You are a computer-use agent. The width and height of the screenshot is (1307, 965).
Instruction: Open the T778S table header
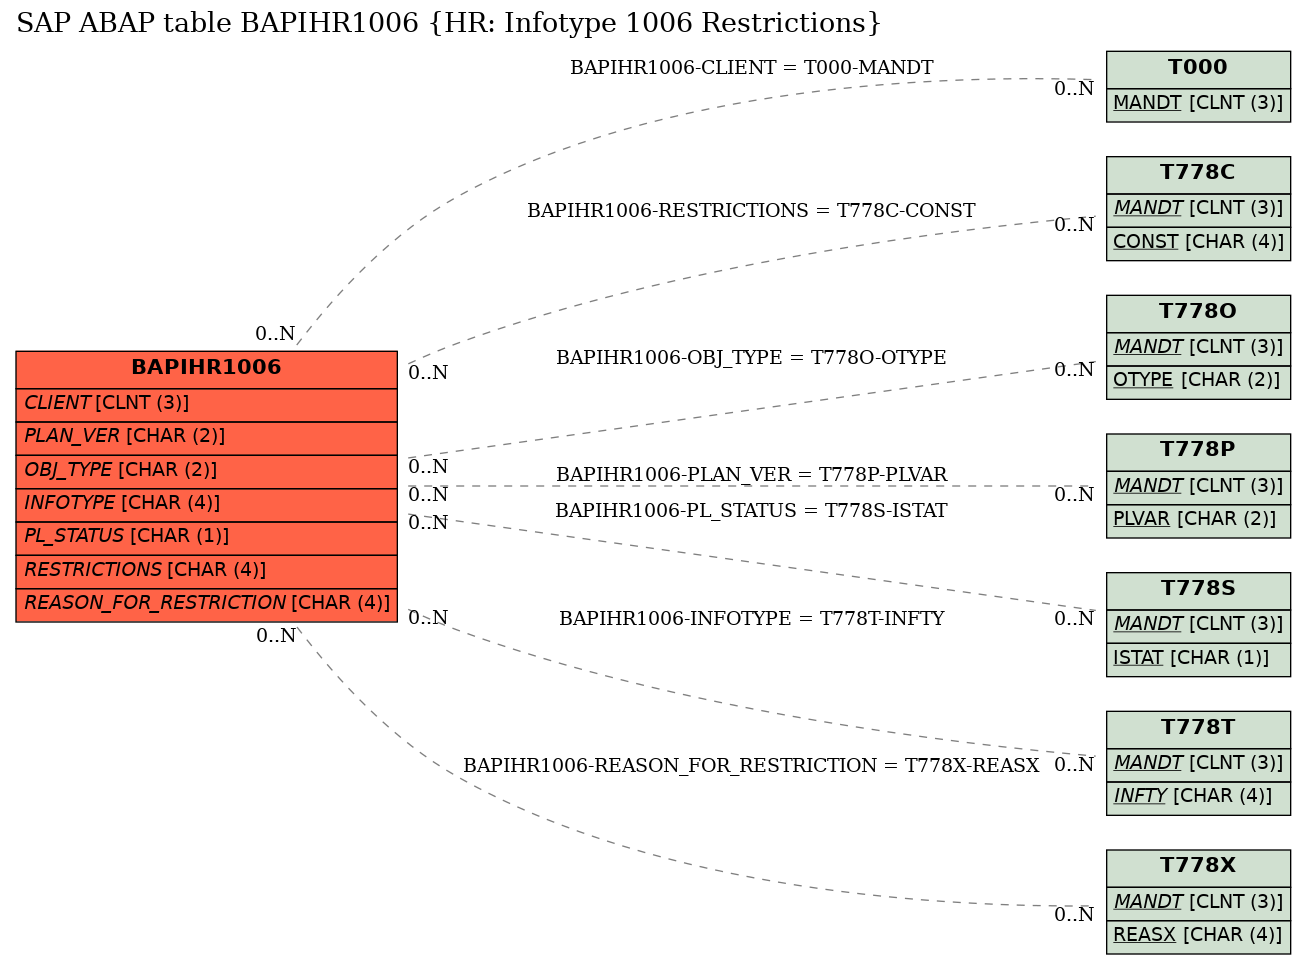[x=1198, y=589]
